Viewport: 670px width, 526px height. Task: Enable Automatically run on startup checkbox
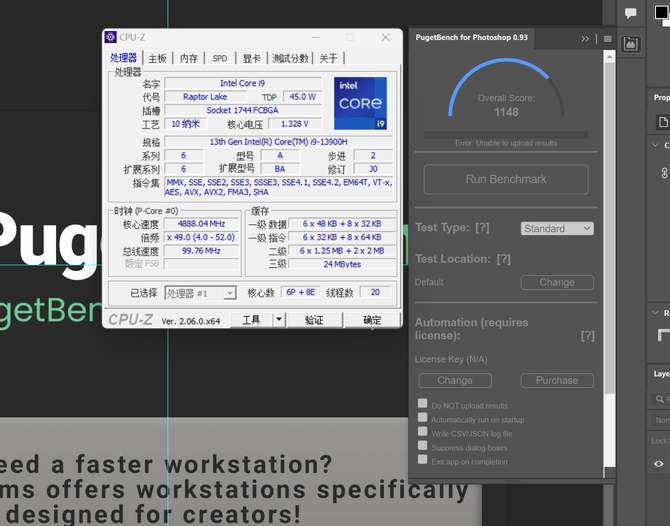pos(423,417)
